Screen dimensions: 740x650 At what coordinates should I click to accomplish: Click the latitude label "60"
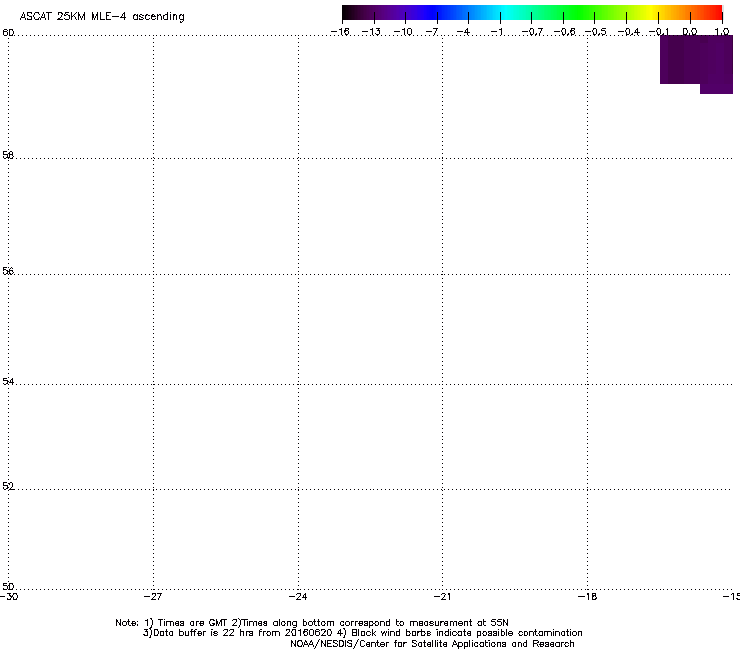coord(8,33)
